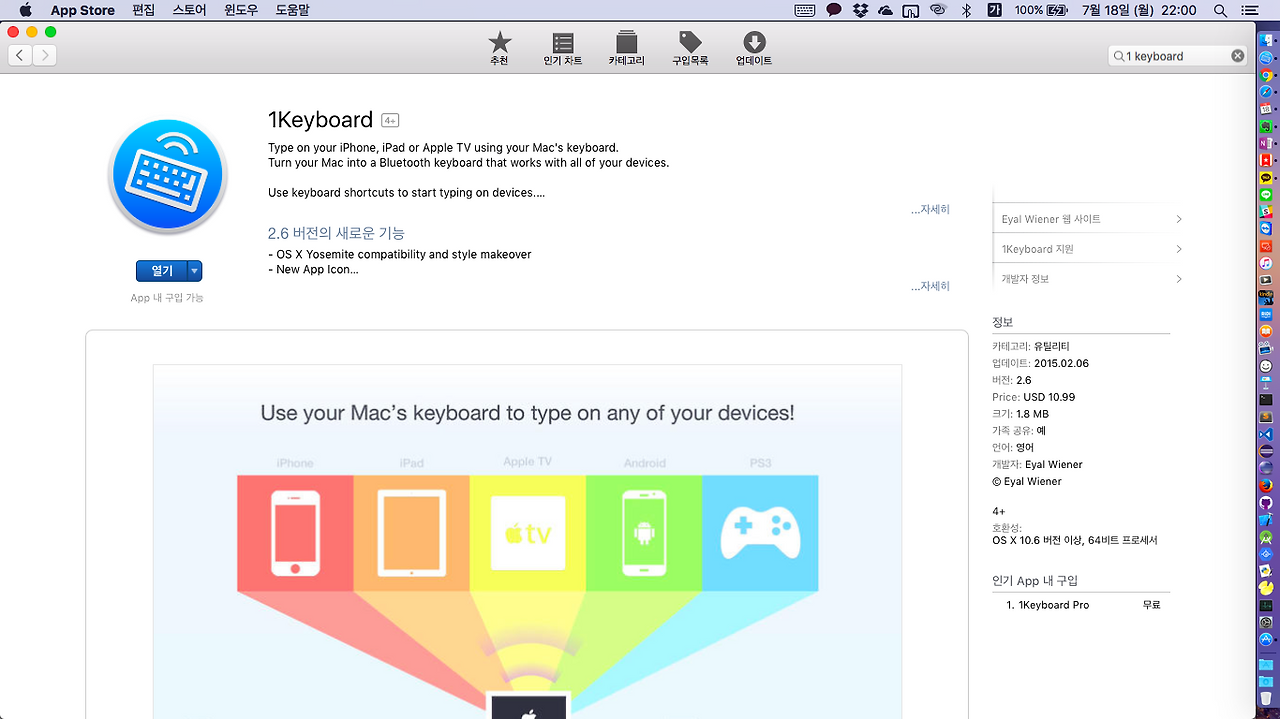This screenshot has height=719, width=1280.
Task: Open Visual Studio Code in the Dock
Action: (1266, 434)
